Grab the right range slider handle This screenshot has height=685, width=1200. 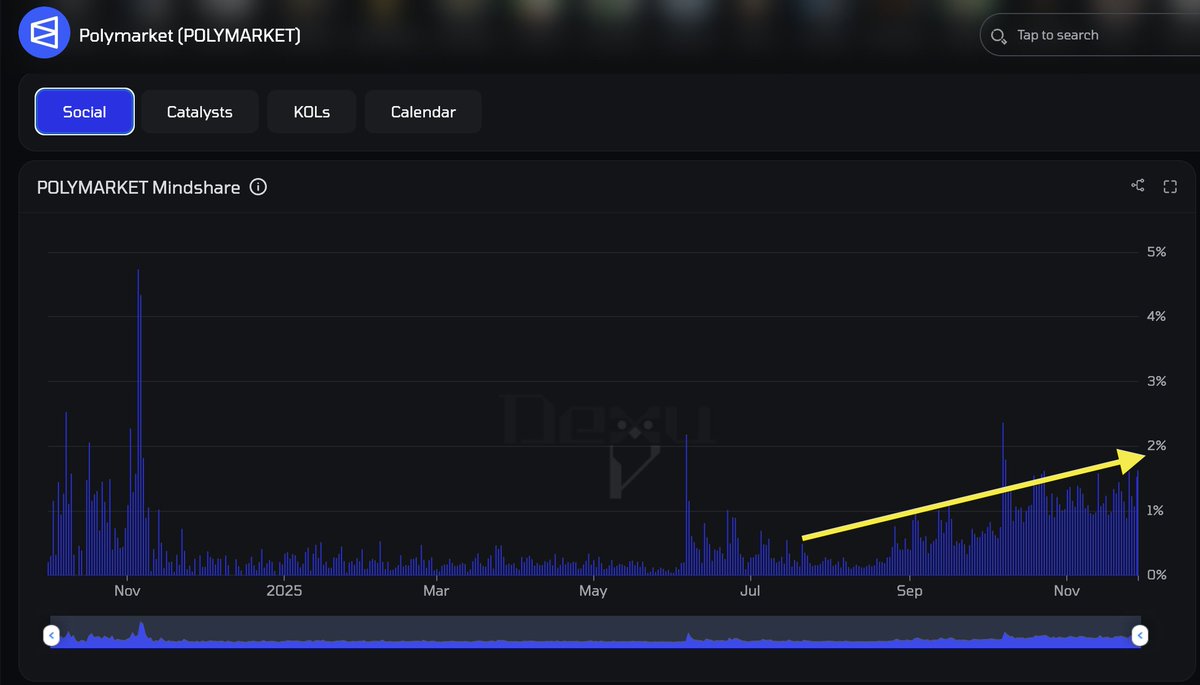pos(1139,634)
